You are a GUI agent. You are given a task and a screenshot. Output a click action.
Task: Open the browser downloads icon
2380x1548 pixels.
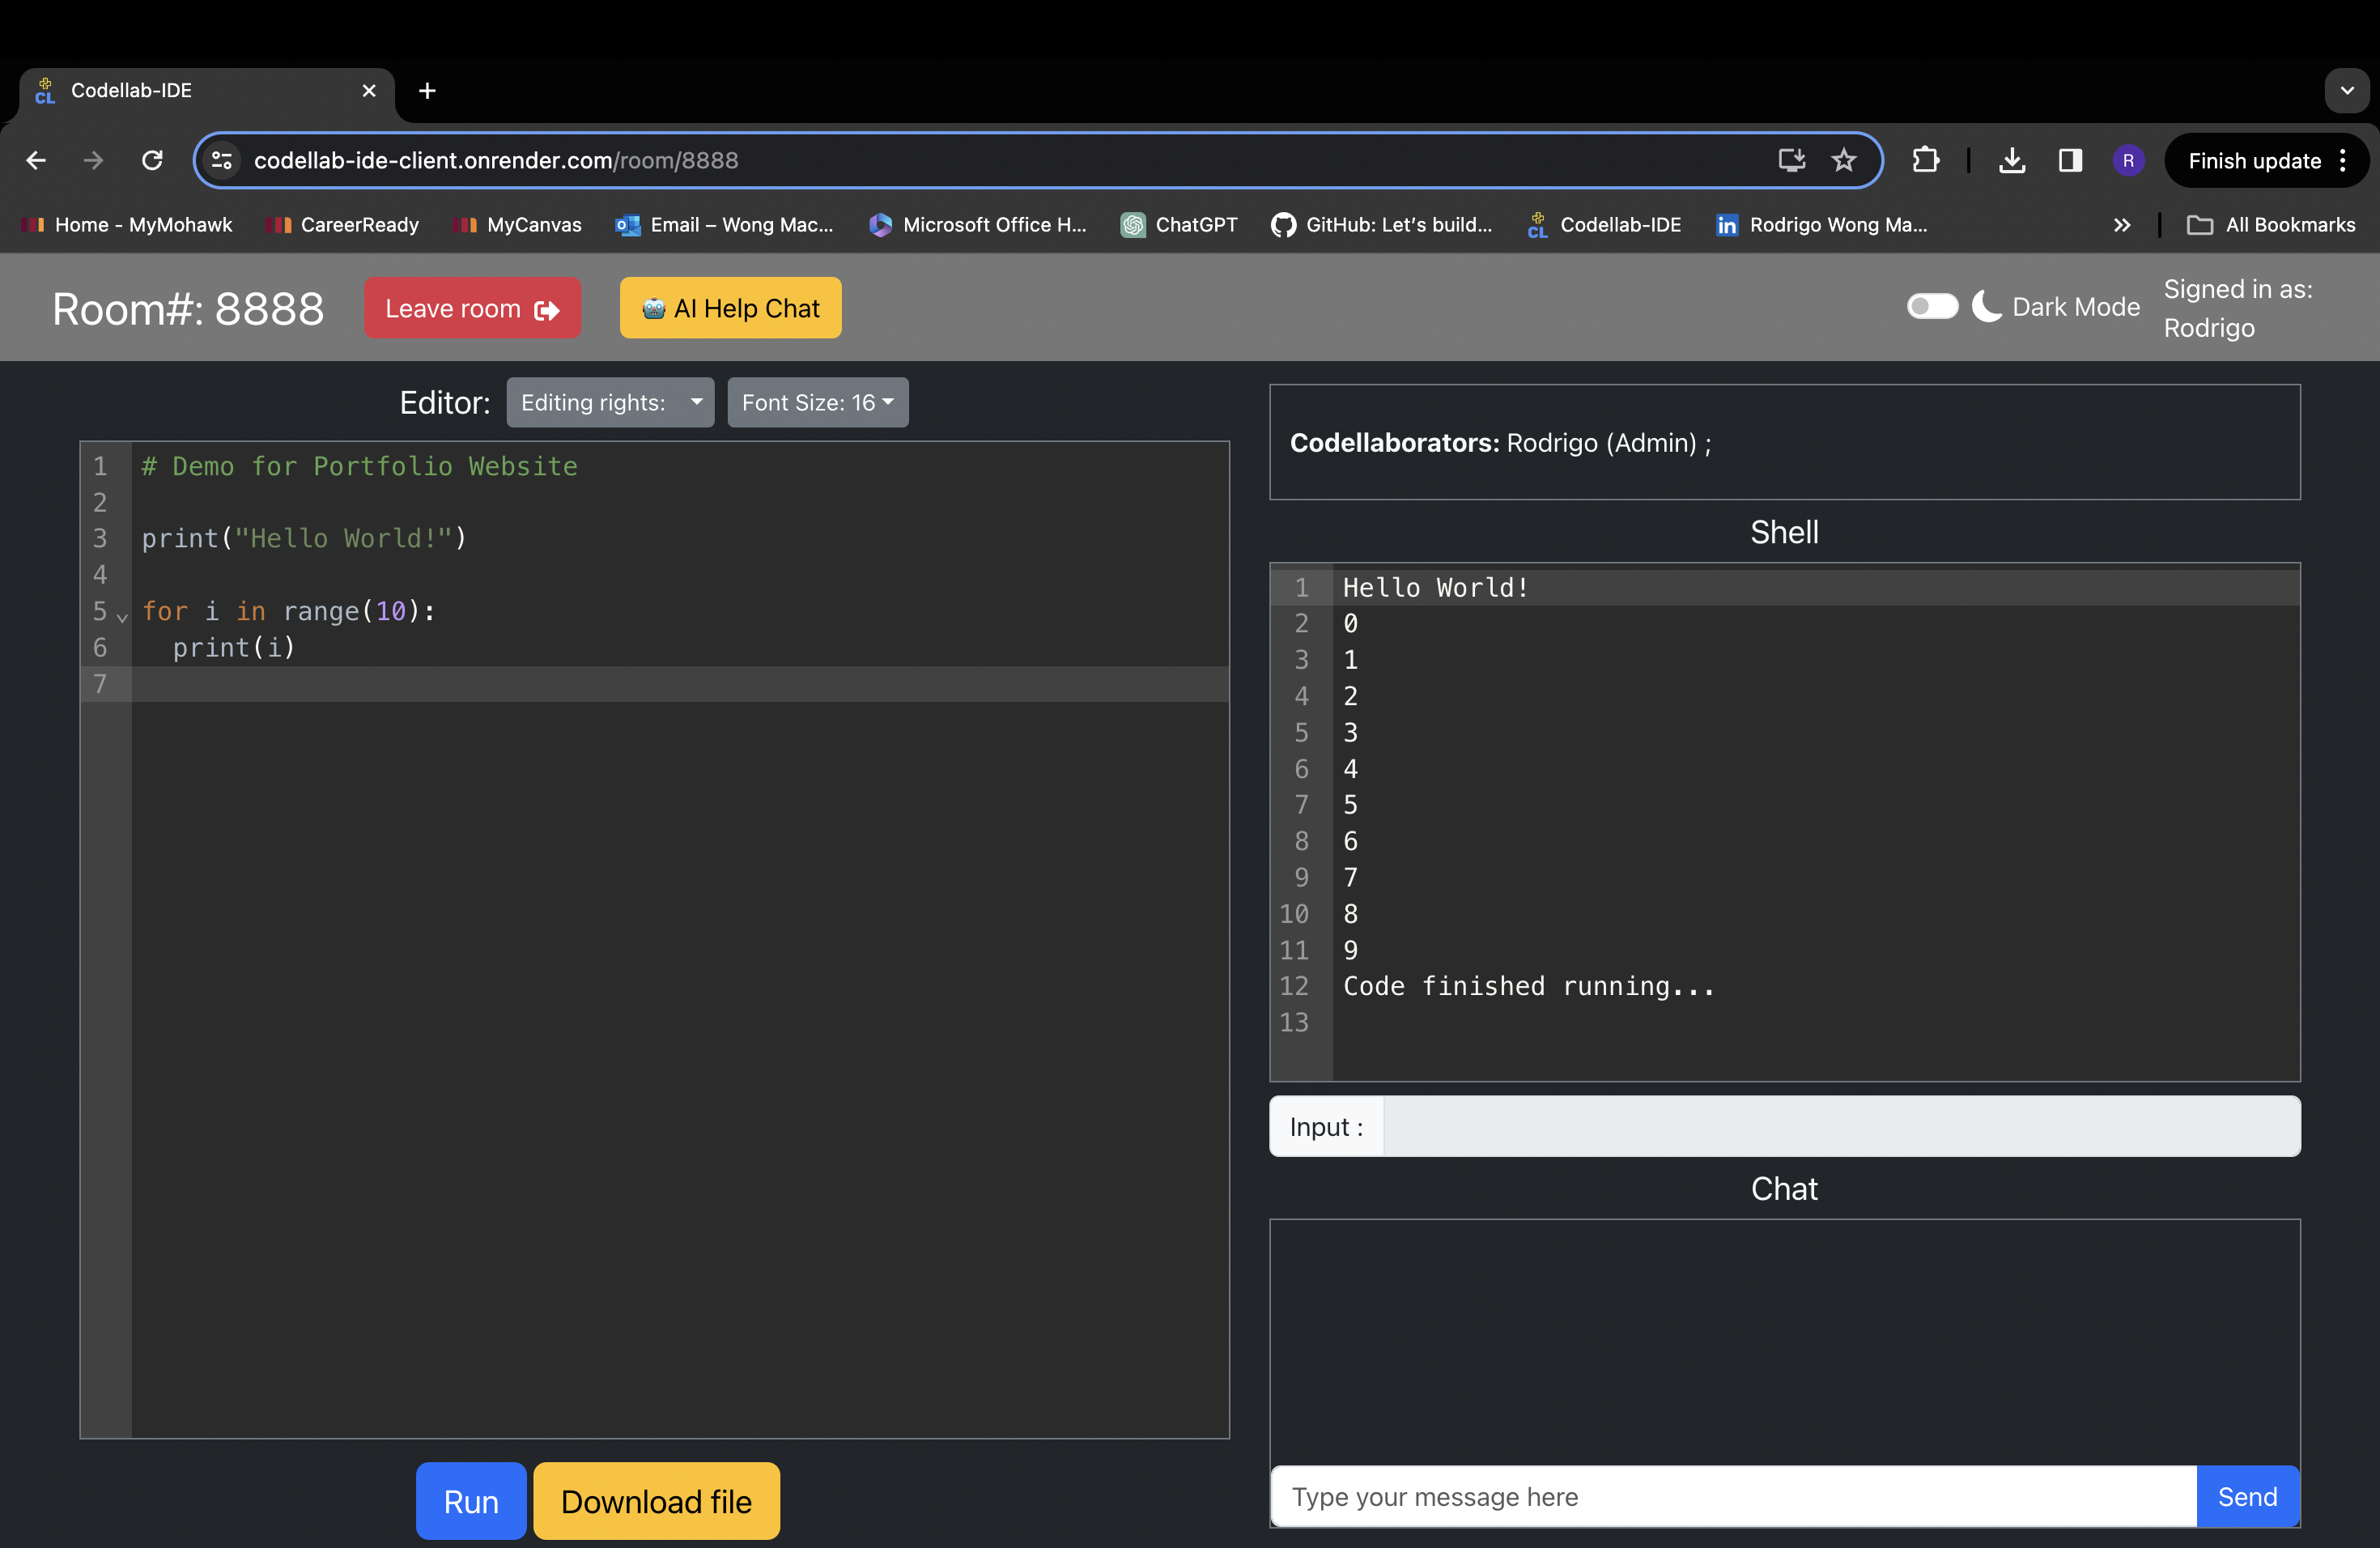[2012, 160]
